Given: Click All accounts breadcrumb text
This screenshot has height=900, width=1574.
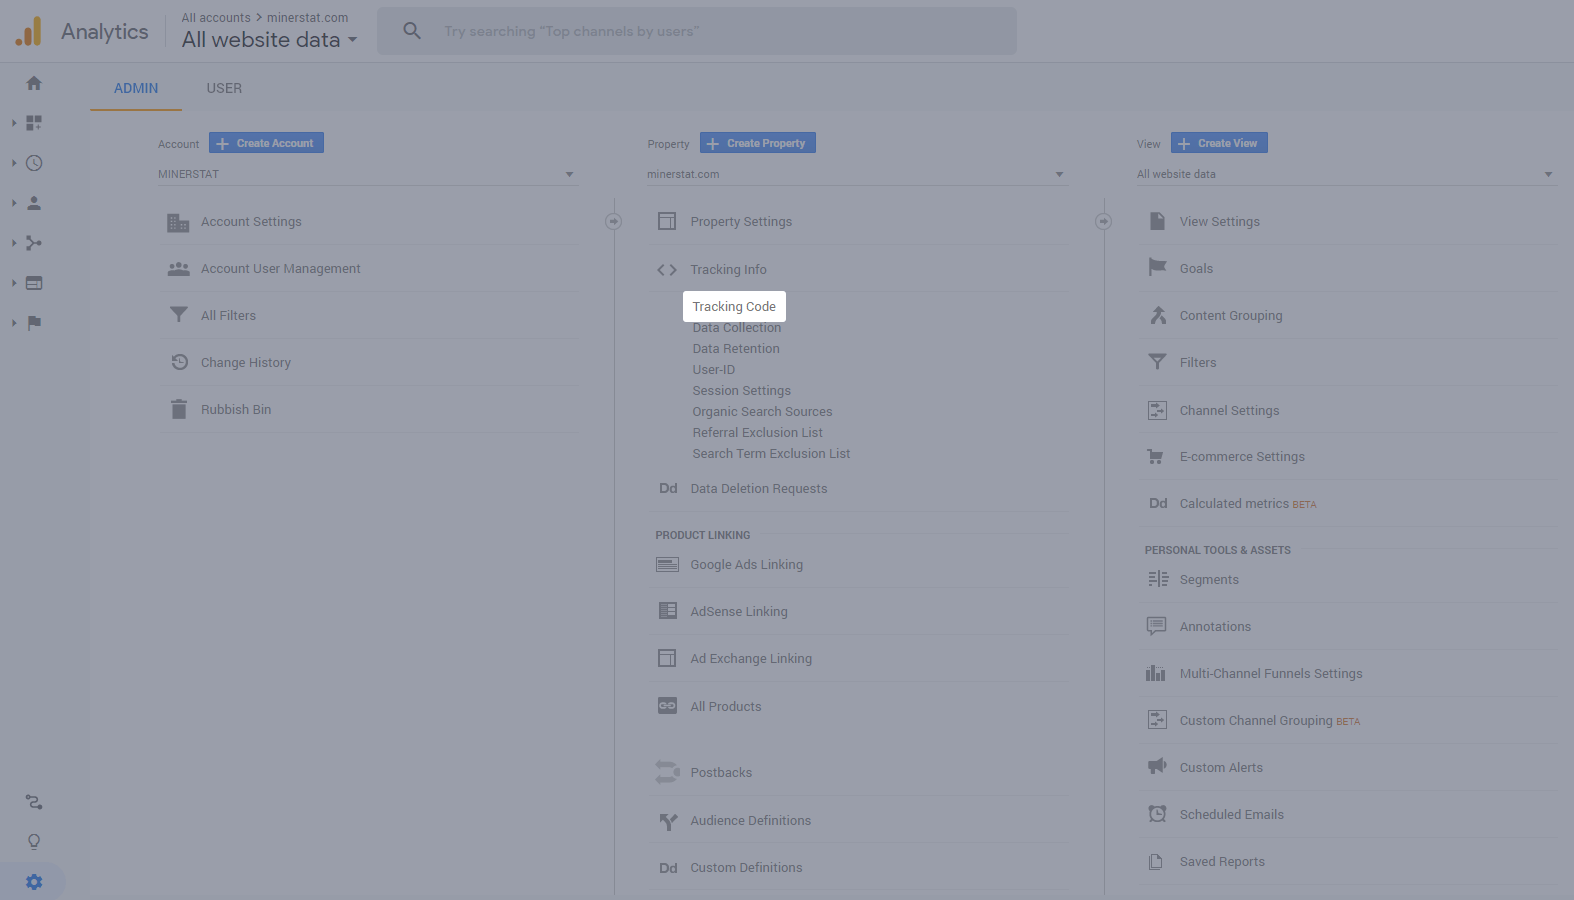Looking at the screenshot, I should (216, 18).
